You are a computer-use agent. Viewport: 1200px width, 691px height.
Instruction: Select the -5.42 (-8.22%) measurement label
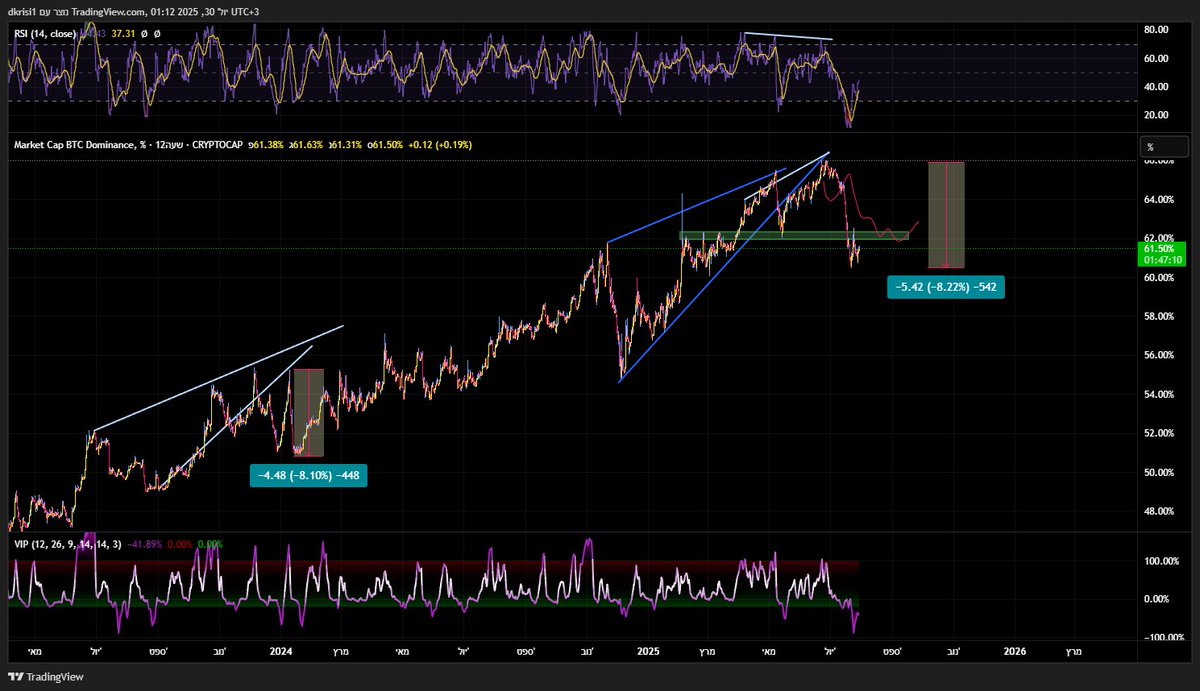pos(945,287)
